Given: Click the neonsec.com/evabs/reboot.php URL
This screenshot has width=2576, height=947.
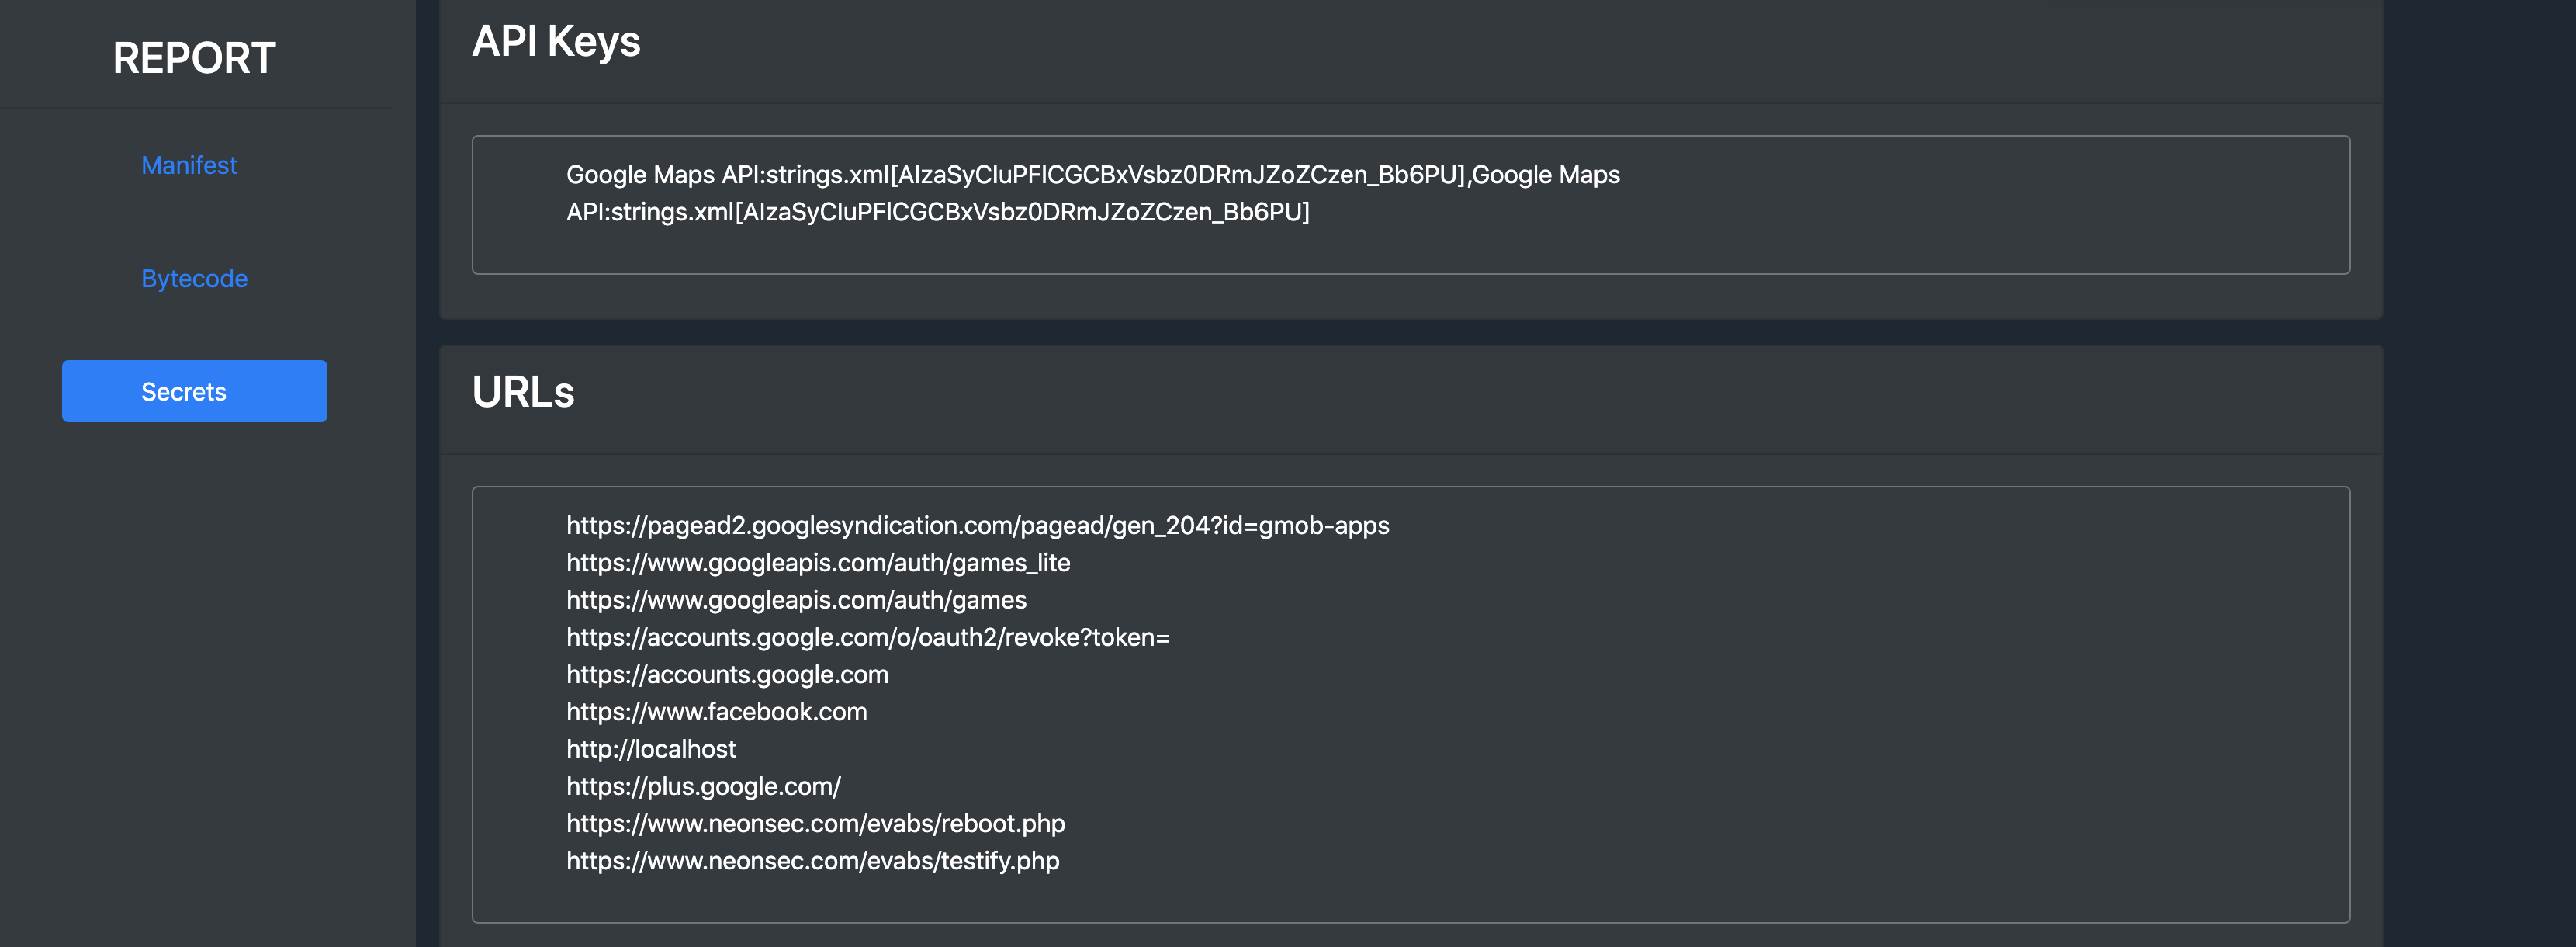Looking at the screenshot, I should (x=815, y=824).
